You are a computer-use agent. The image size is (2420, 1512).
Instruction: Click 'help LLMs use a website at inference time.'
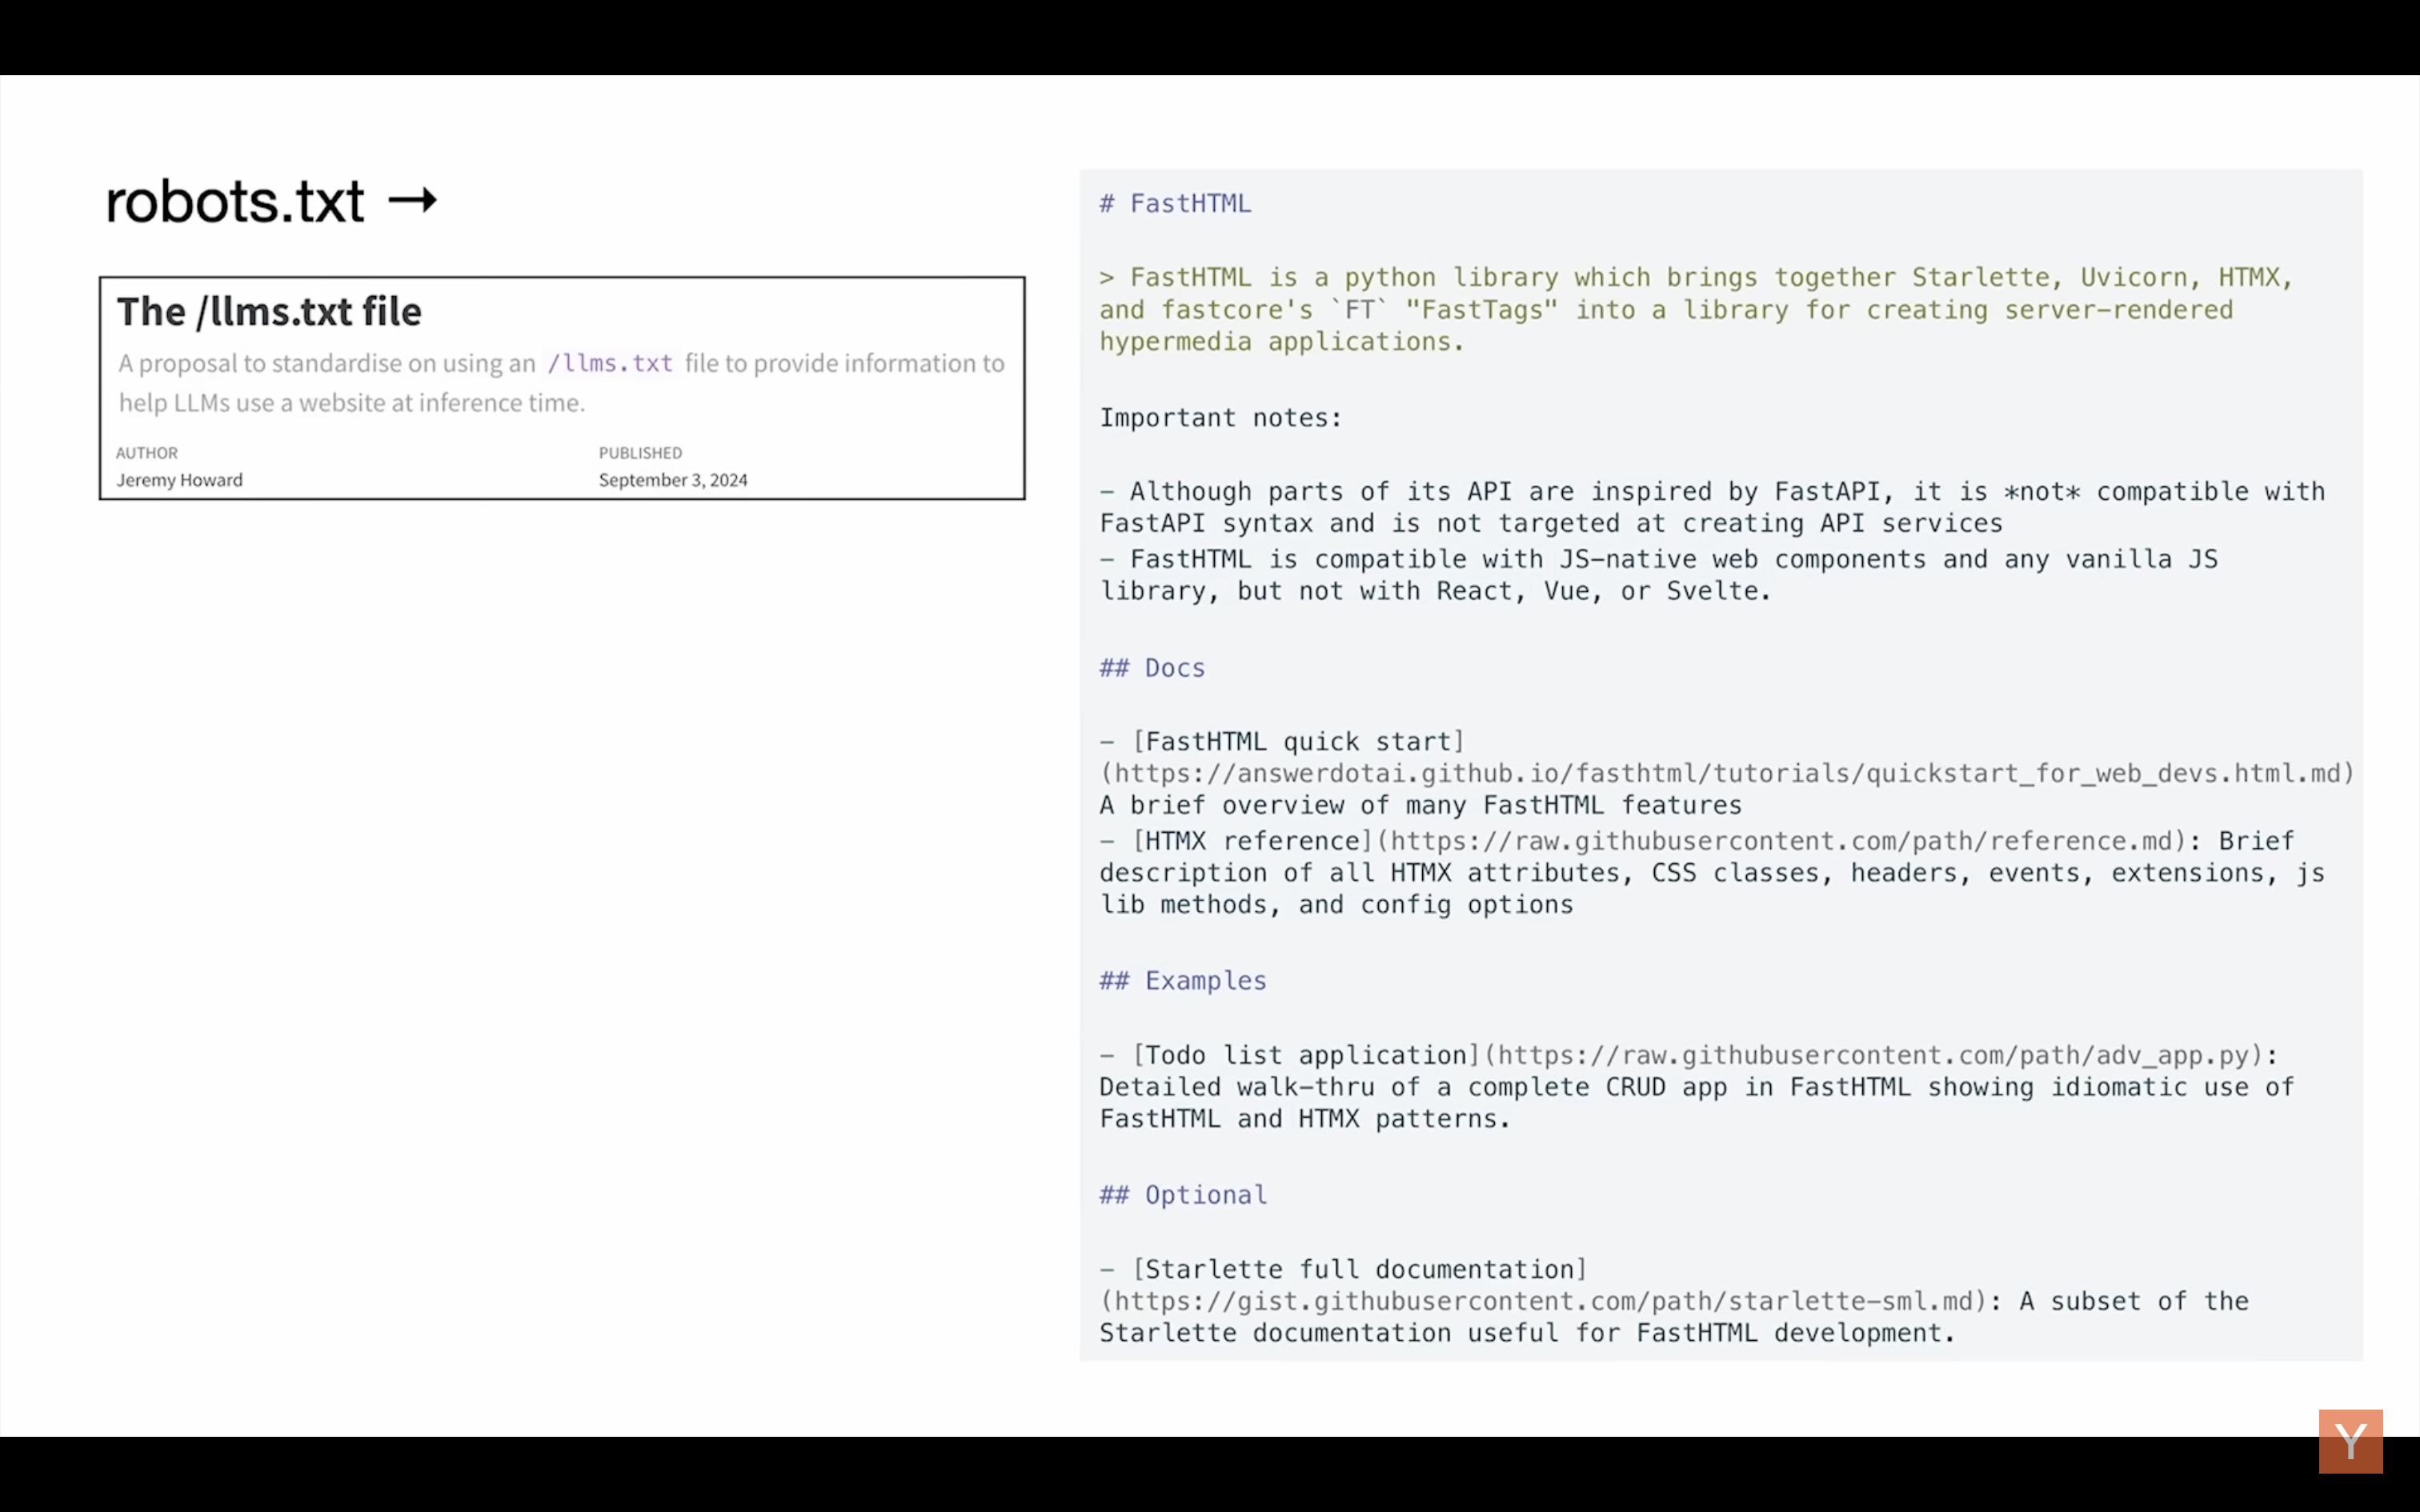tap(352, 403)
